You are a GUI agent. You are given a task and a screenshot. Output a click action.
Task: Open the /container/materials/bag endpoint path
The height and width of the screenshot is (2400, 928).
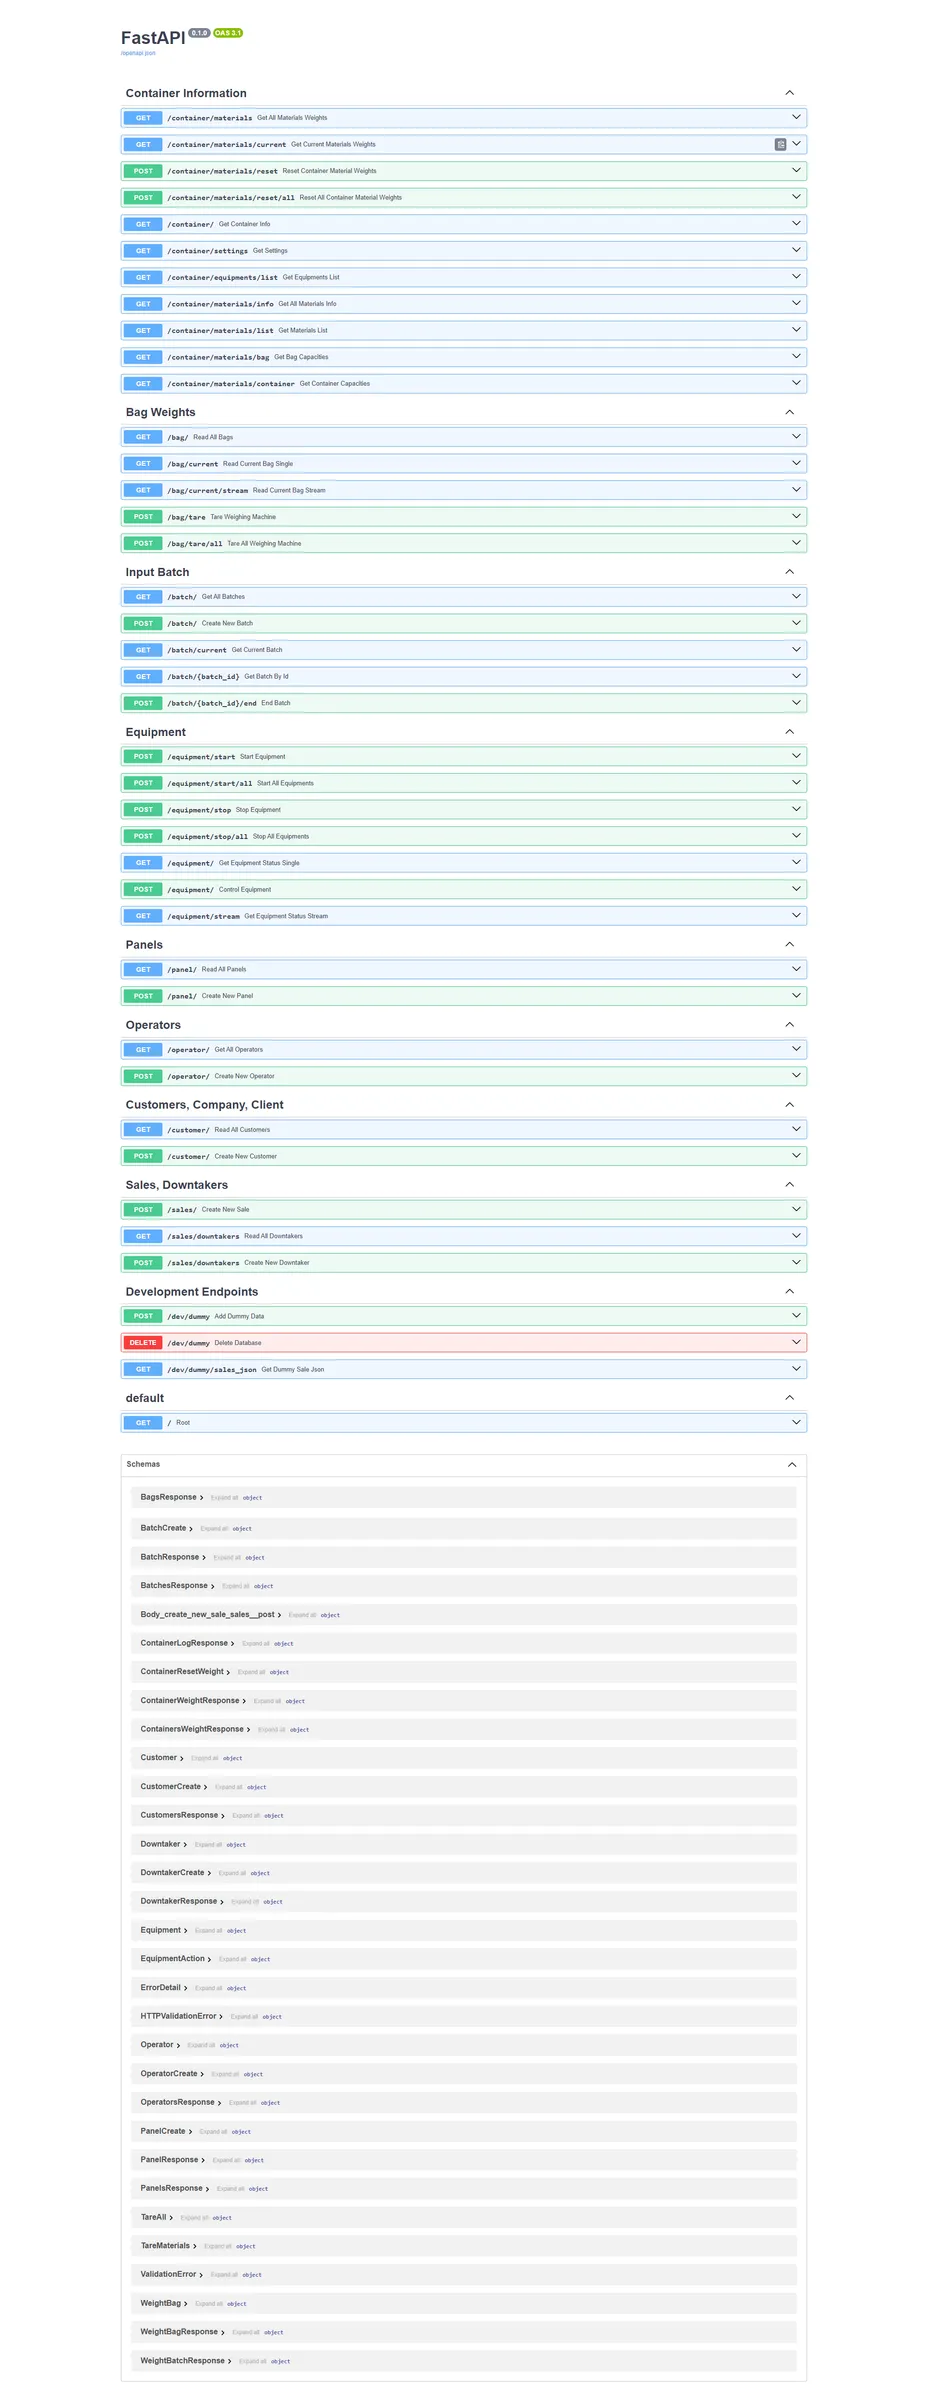[x=219, y=357]
